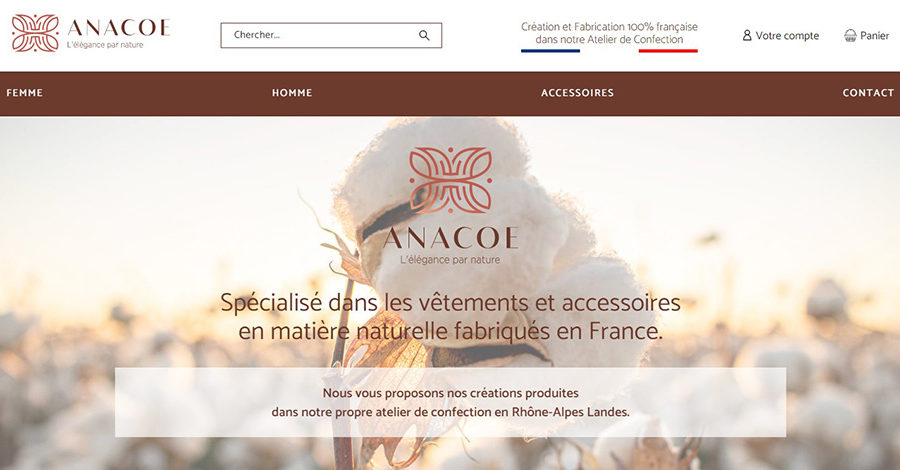
Task: Click the basket Panier icon
Action: coord(850,36)
